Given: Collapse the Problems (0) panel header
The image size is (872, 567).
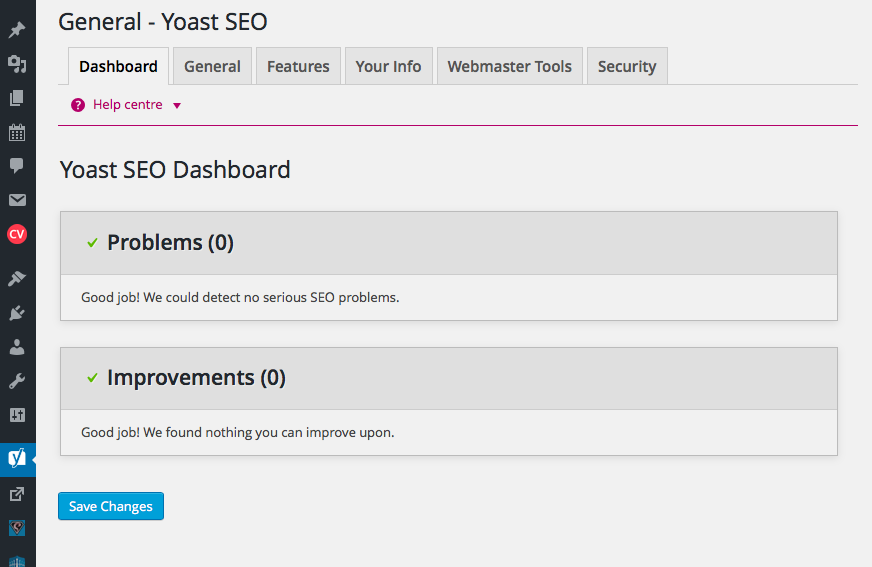Looking at the screenshot, I should (449, 243).
